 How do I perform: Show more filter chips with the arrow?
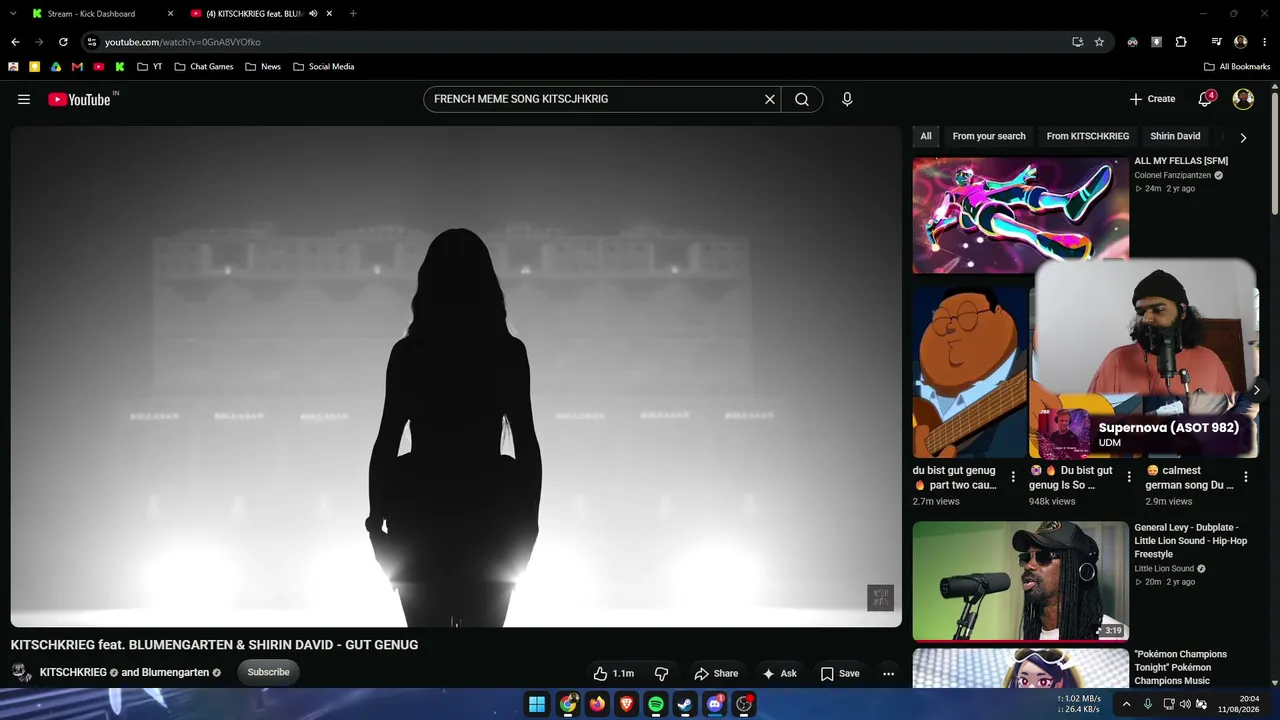[x=1243, y=137]
